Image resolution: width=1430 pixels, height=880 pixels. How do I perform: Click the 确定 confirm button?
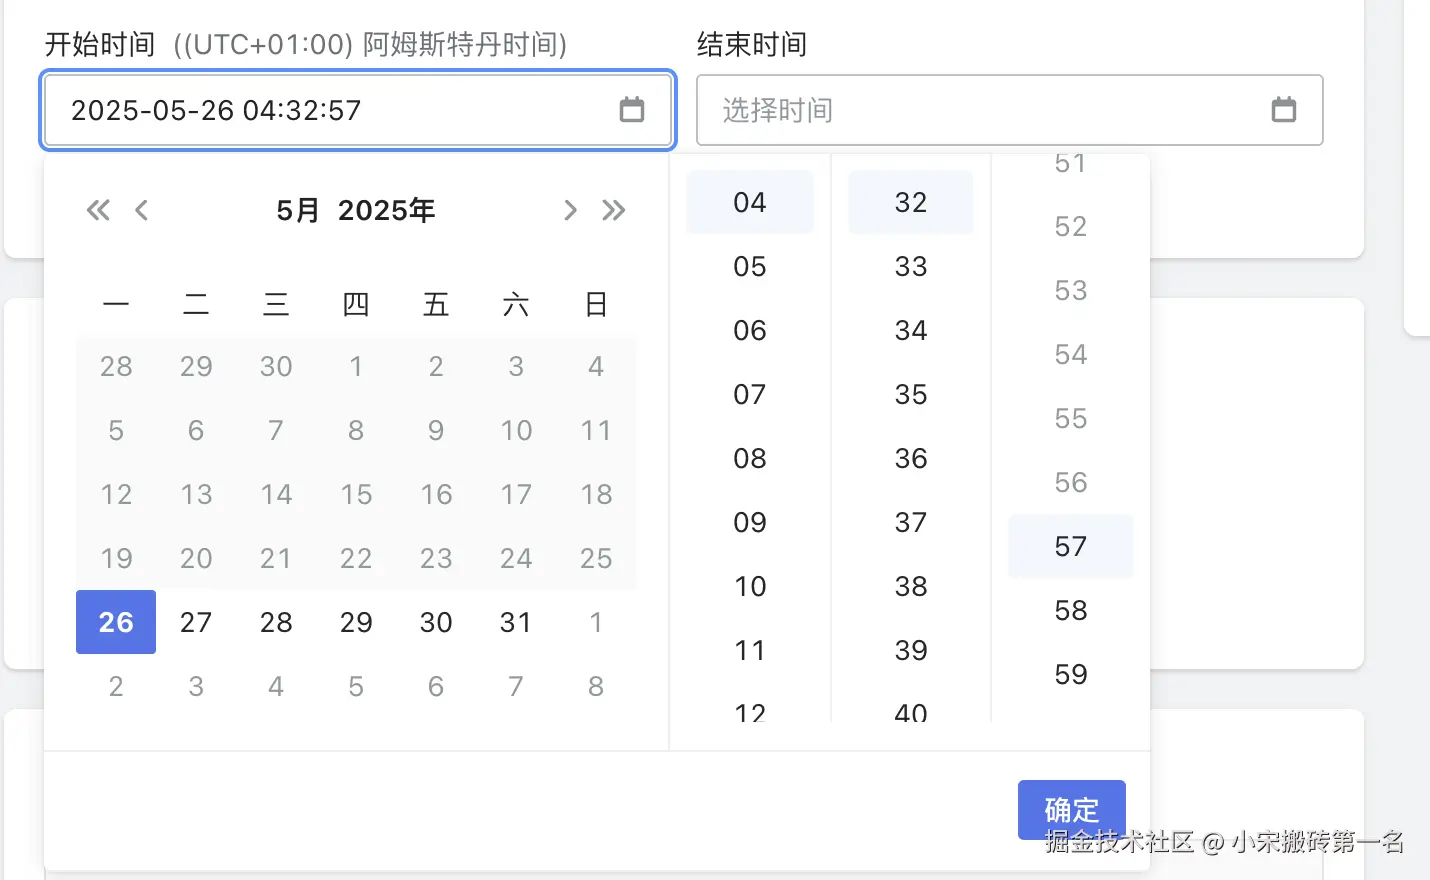click(1071, 809)
